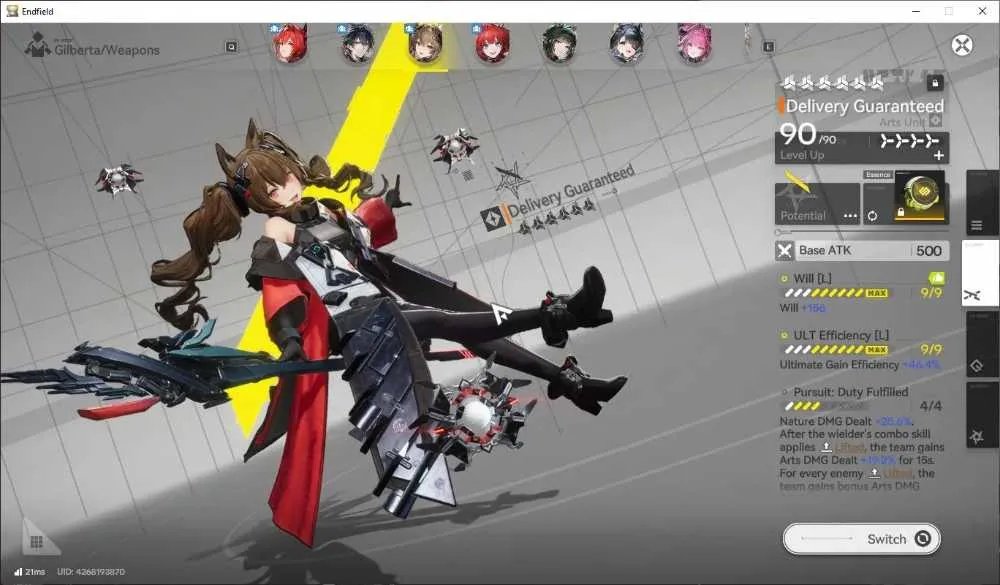The width and height of the screenshot is (1000, 585).
Task: Select the pink-haired operator portrait
Action: pos(695,43)
